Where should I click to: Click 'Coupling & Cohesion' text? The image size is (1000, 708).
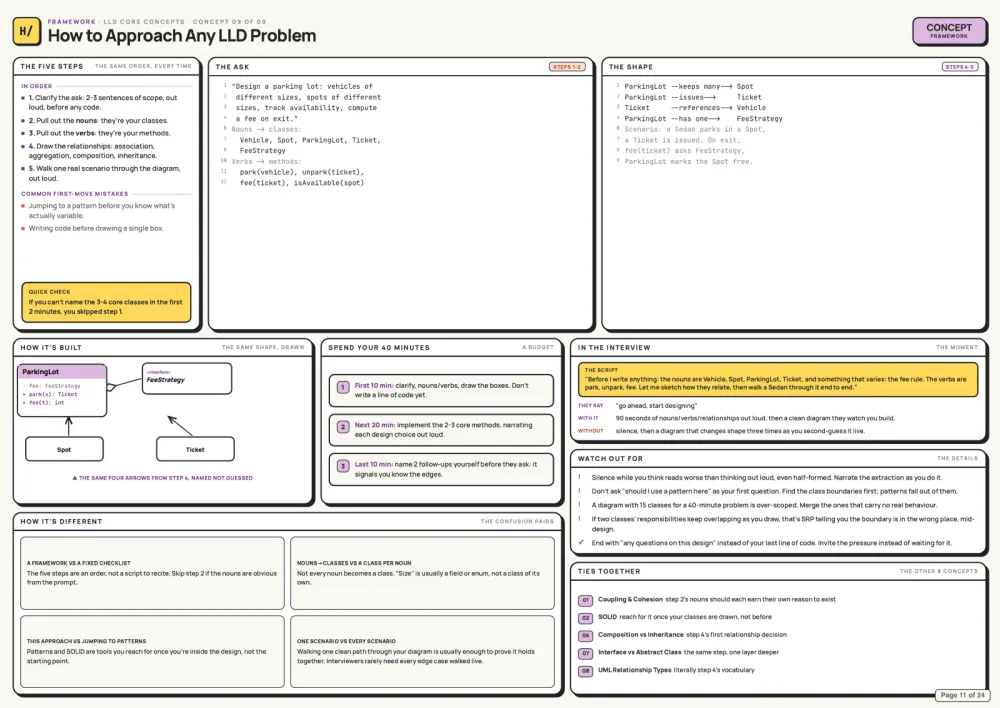pos(630,600)
